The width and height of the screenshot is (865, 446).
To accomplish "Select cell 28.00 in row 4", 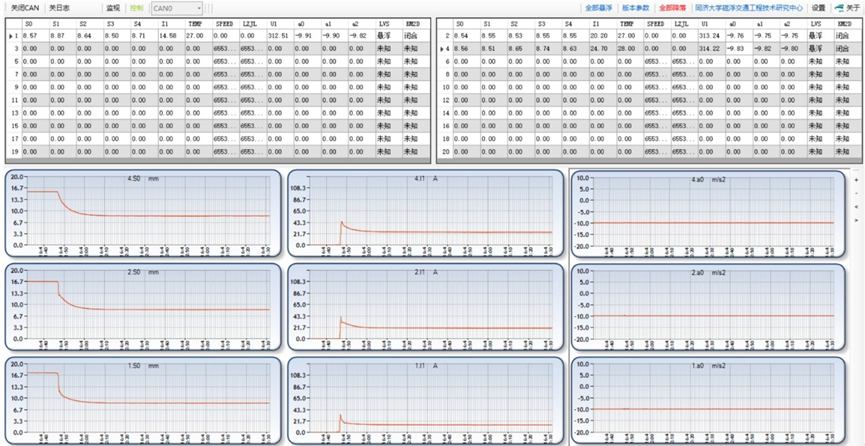I will pos(630,49).
